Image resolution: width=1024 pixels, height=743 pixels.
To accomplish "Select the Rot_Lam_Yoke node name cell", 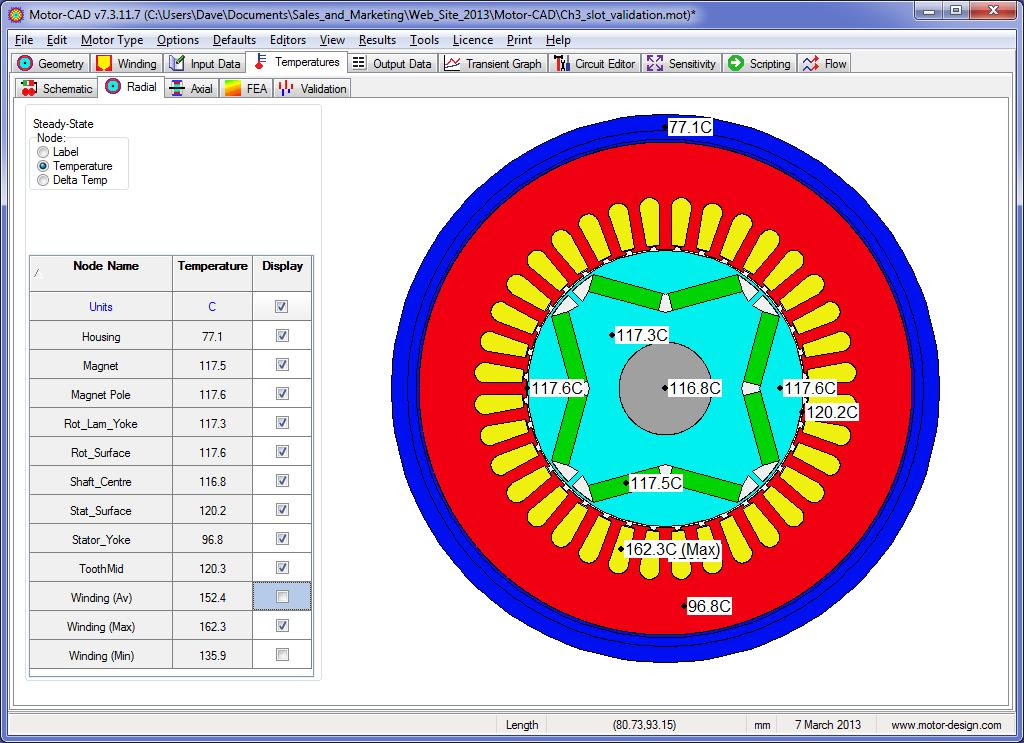I will (101, 423).
